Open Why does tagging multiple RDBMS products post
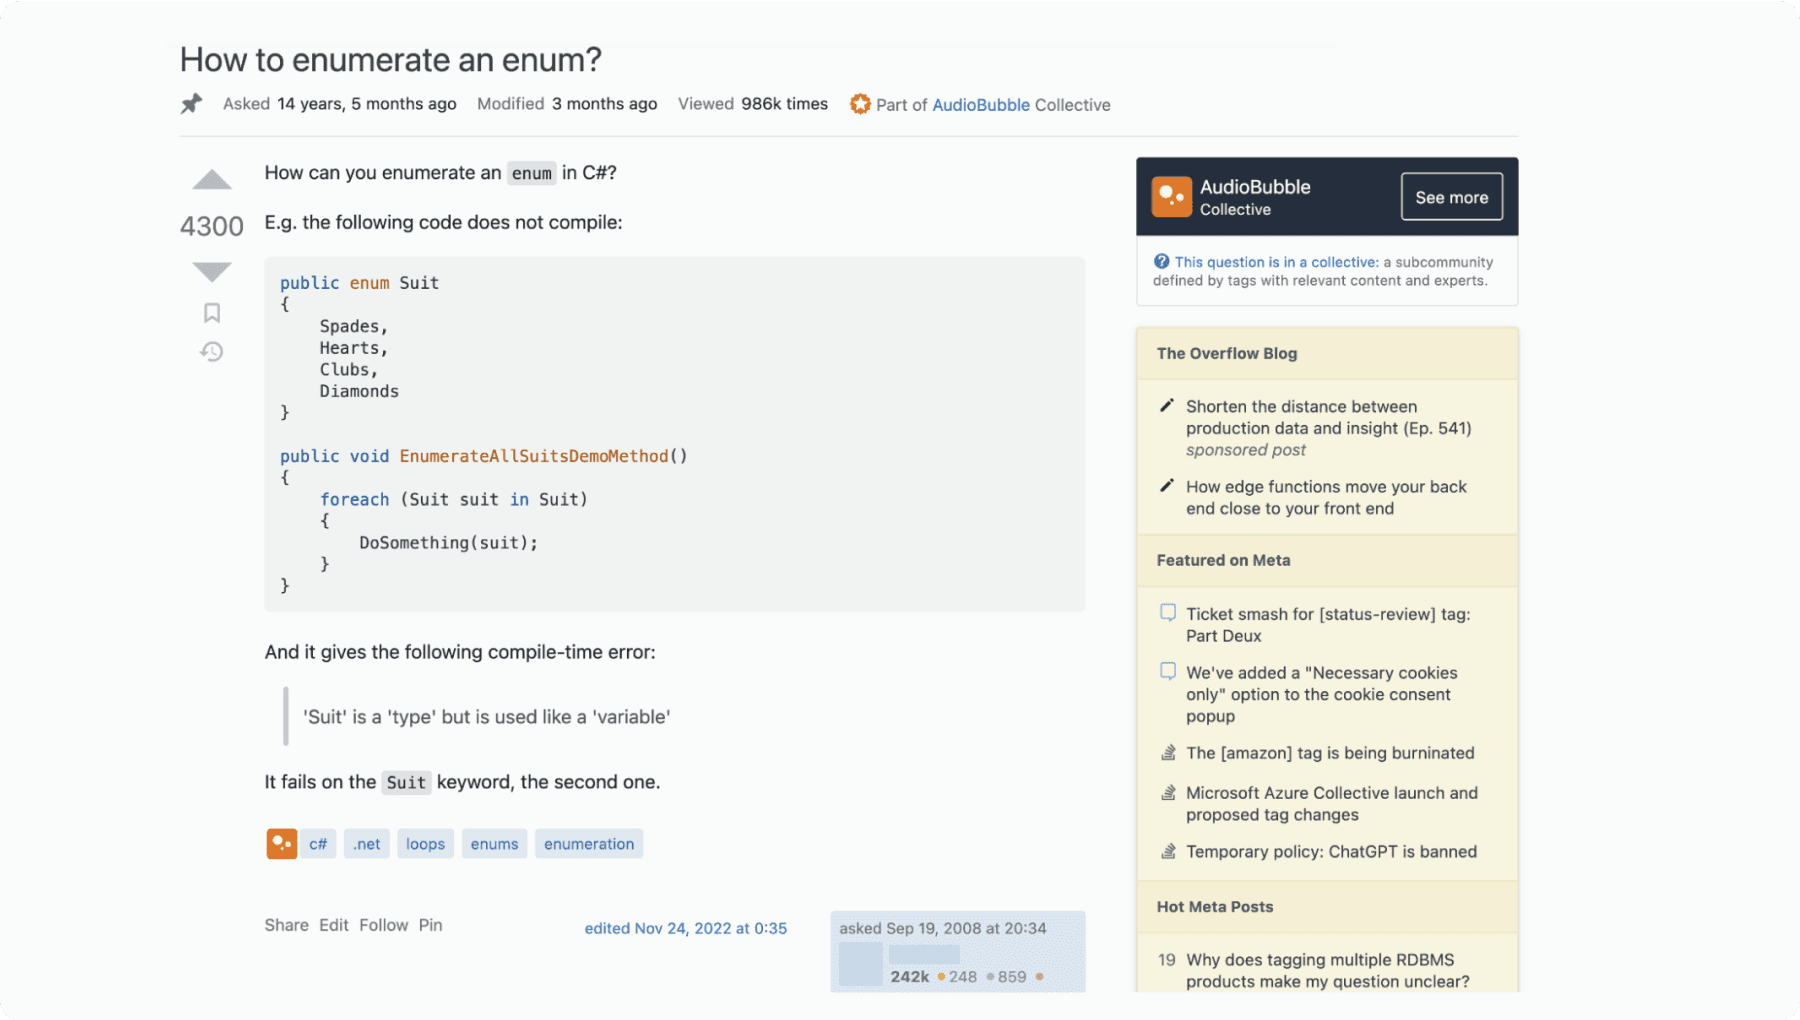Viewport: 1800px width, 1020px height. (1328, 970)
